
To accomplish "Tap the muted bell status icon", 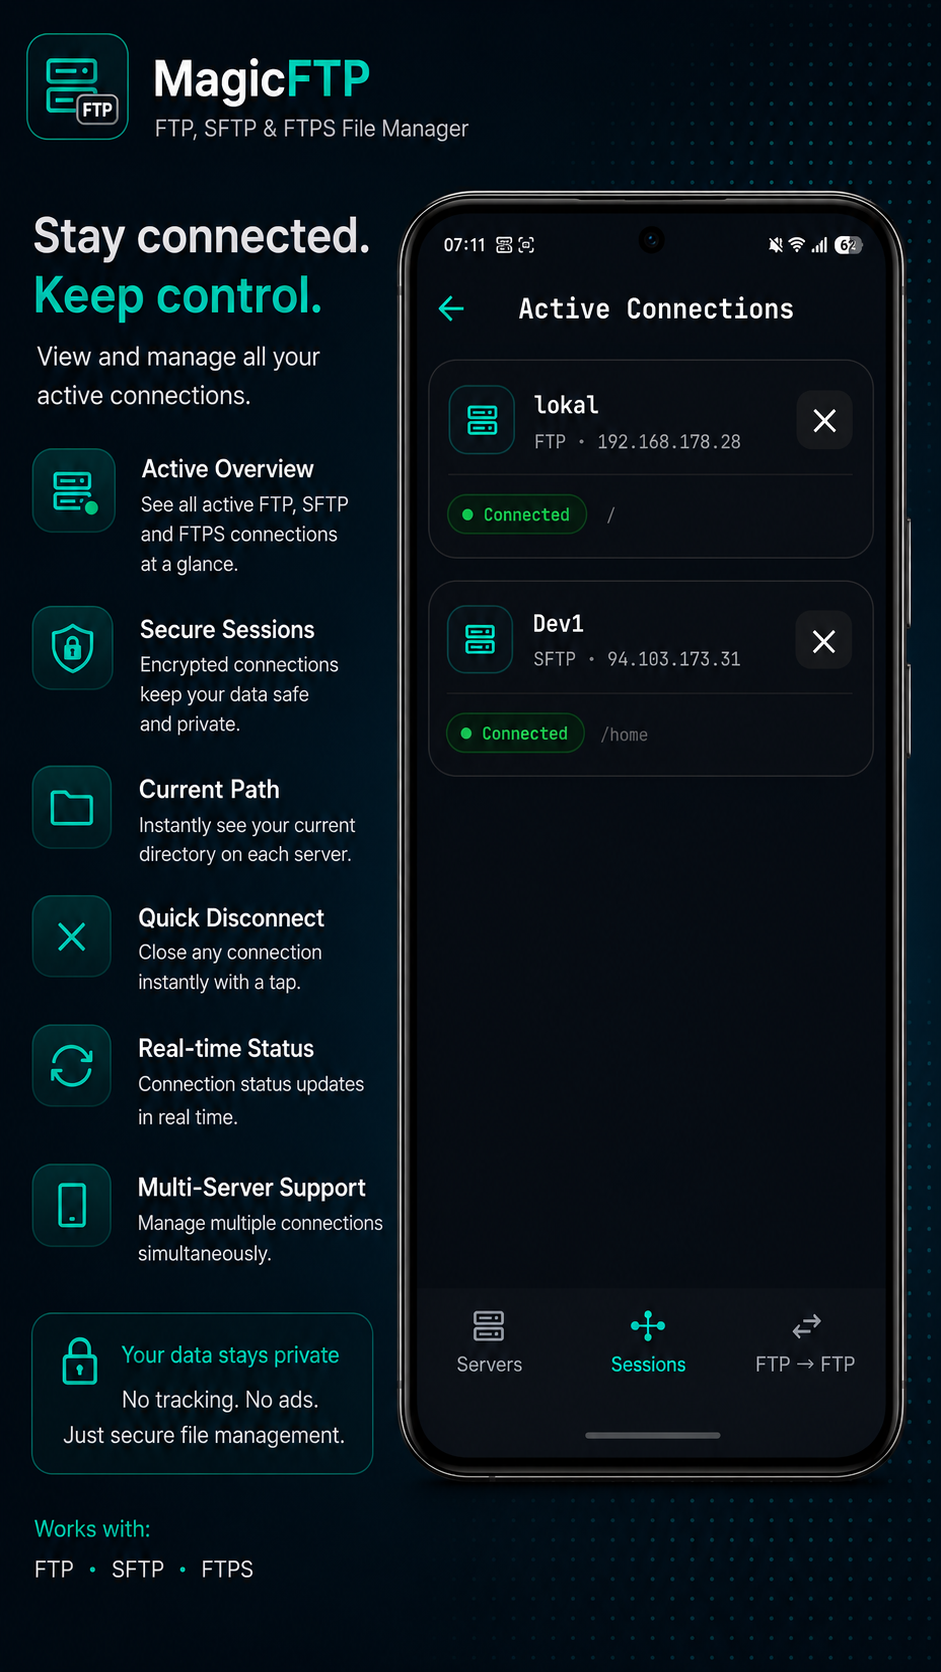I will [775, 245].
